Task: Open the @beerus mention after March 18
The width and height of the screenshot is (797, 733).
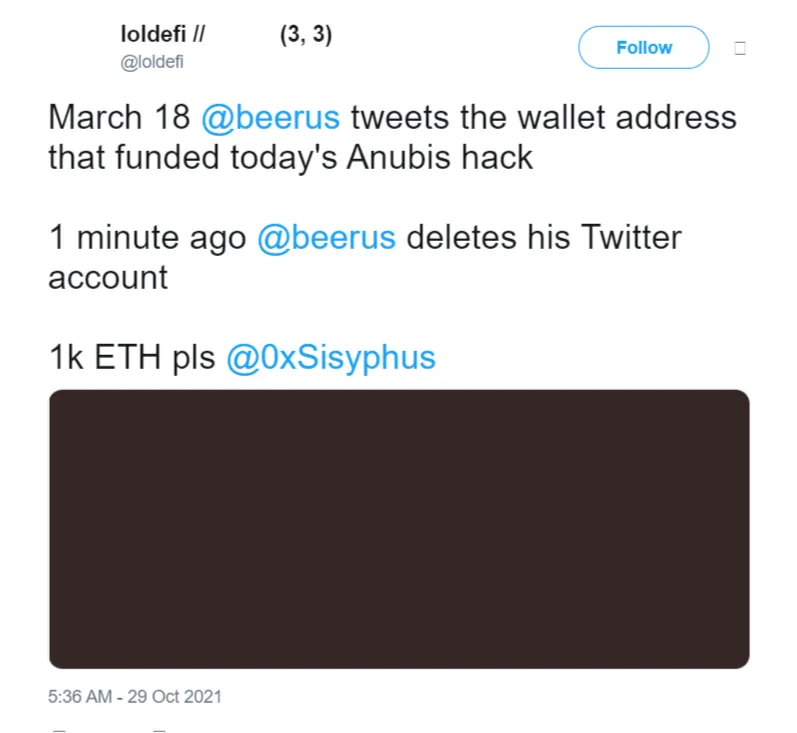Action: 270,117
